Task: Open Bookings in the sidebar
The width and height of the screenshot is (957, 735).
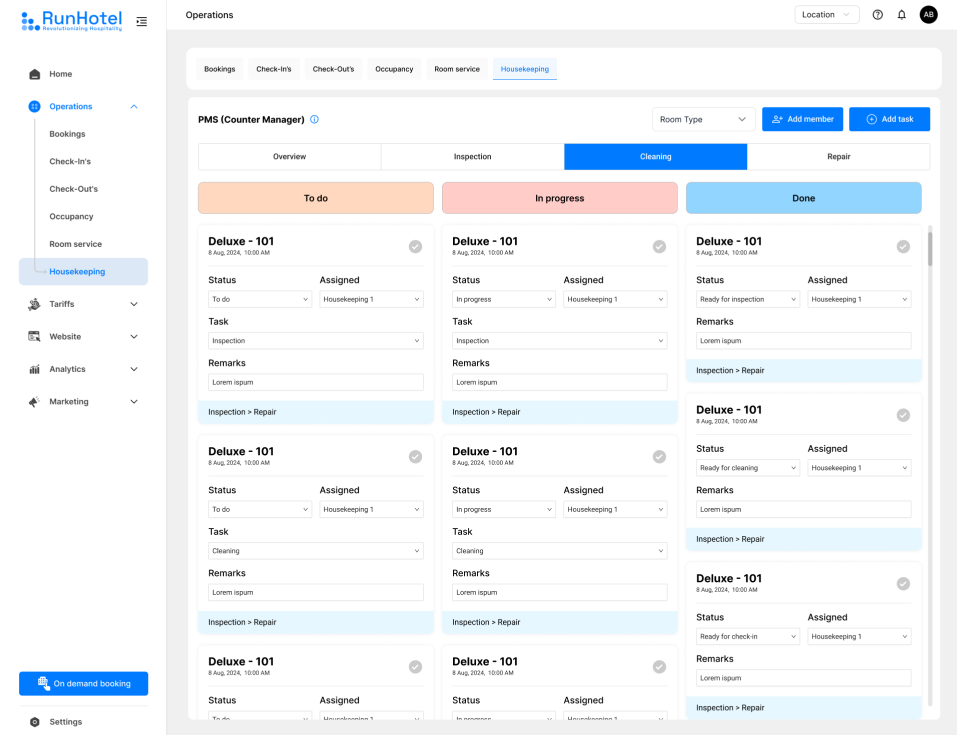Action: [67, 134]
